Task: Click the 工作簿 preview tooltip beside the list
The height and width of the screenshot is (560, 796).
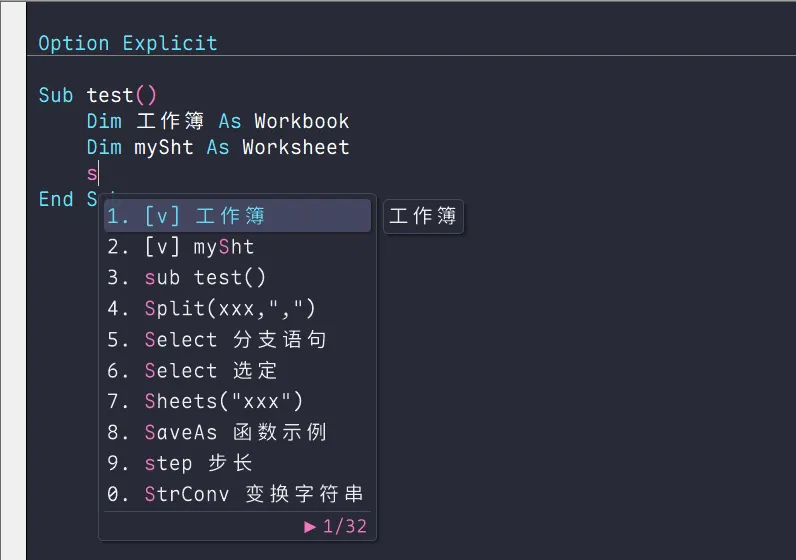Action: [422, 216]
